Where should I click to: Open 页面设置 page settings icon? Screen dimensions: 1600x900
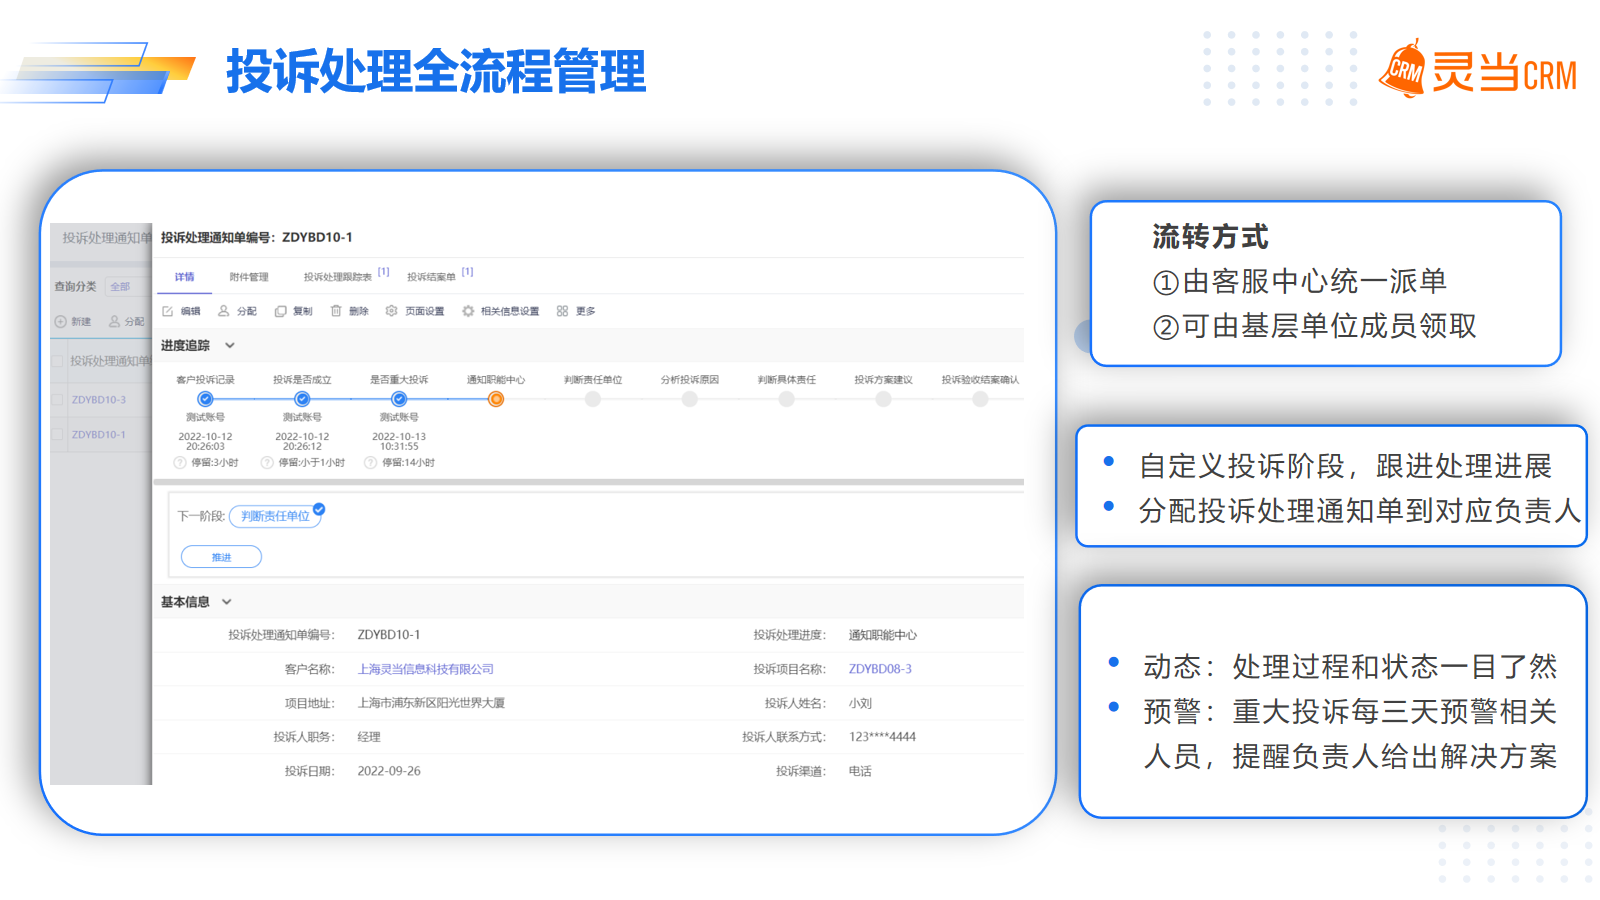392,311
